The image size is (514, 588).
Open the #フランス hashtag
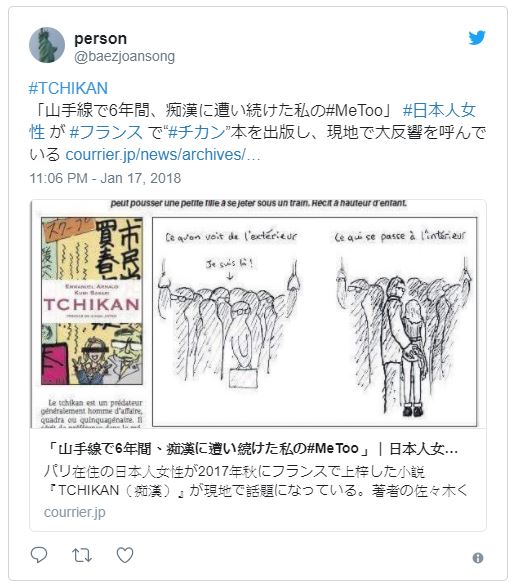[106, 132]
